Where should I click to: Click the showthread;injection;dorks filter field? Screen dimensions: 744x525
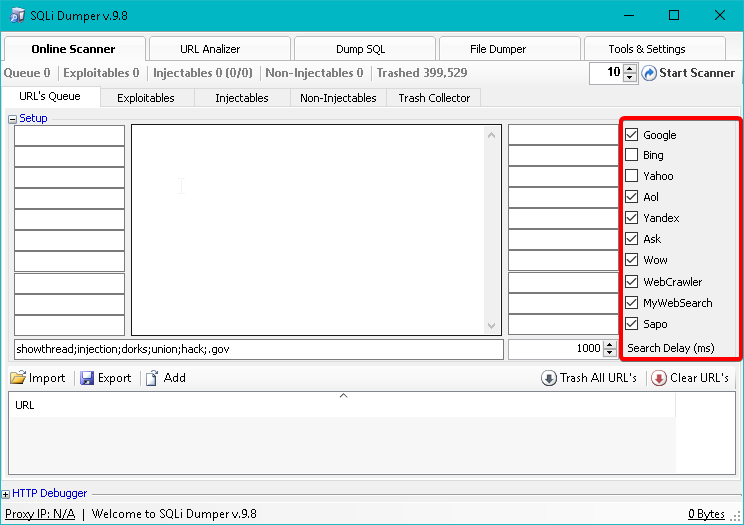pos(259,349)
